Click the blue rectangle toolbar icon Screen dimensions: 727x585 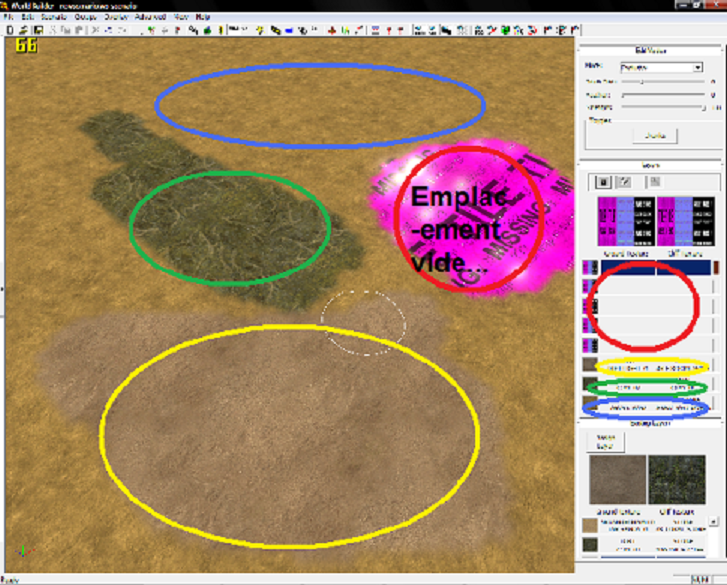pyautogui.click(x=288, y=31)
